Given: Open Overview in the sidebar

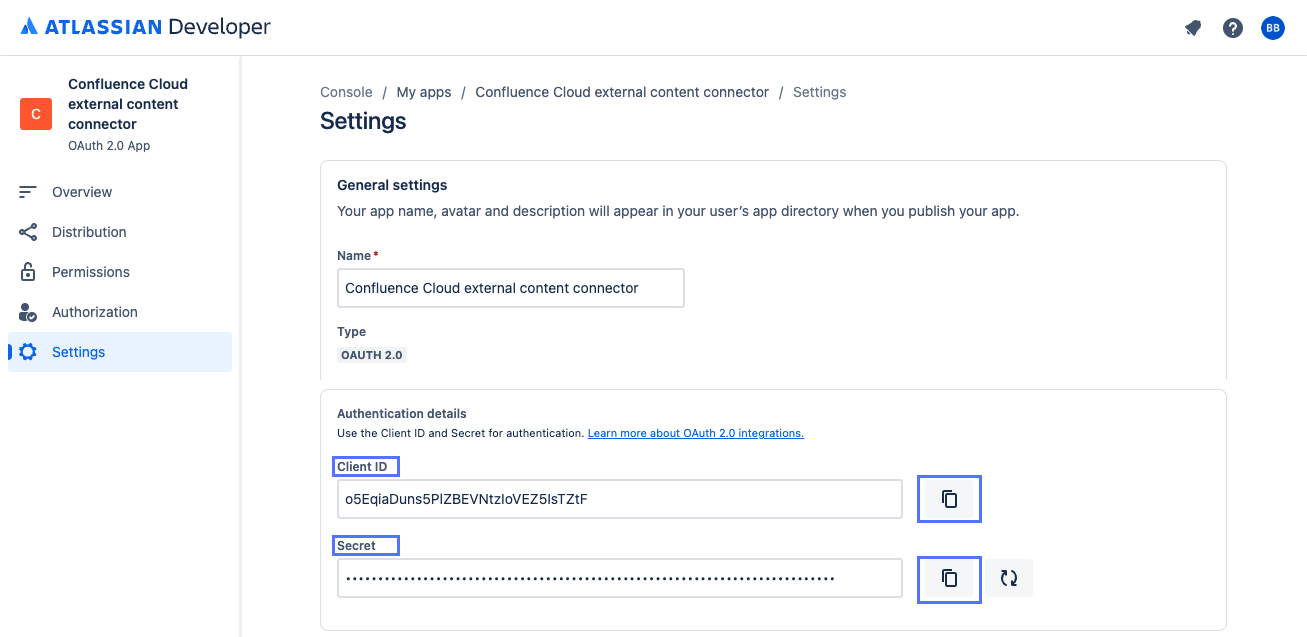Looking at the screenshot, I should pyautogui.click(x=120, y=192).
